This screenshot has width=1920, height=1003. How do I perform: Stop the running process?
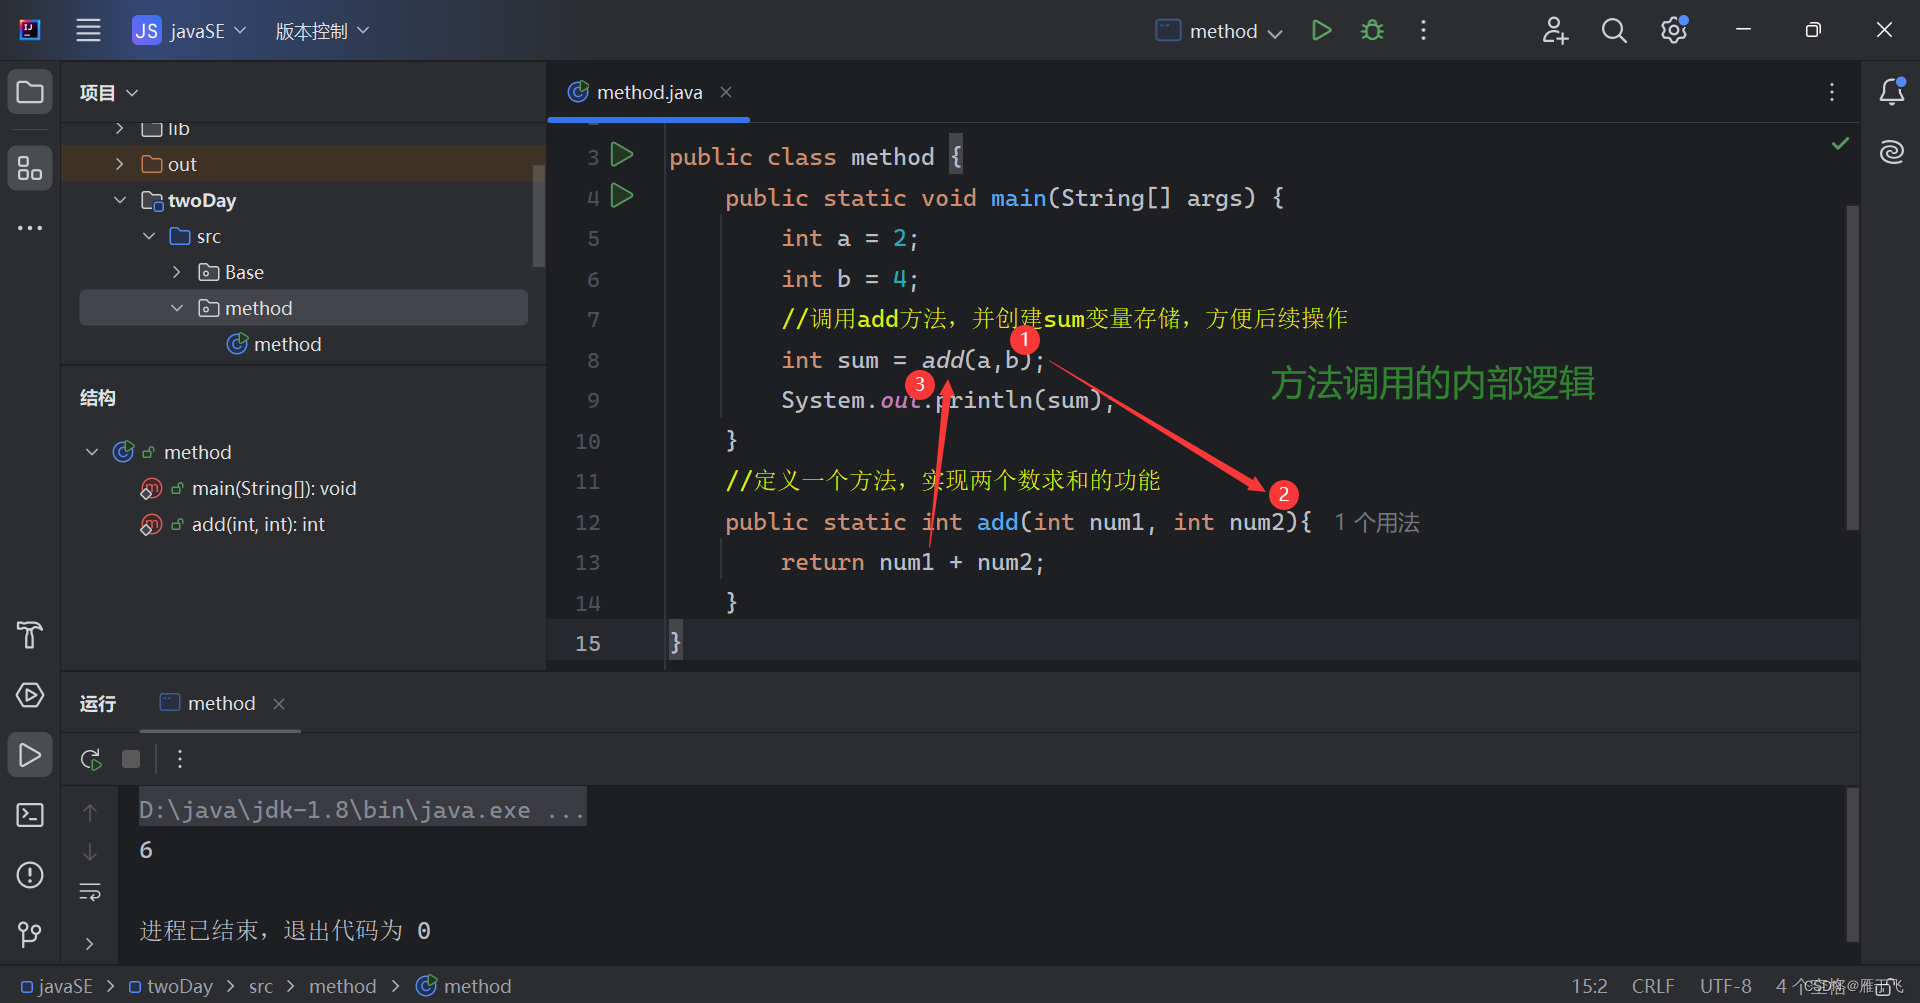pyautogui.click(x=131, y=759)
